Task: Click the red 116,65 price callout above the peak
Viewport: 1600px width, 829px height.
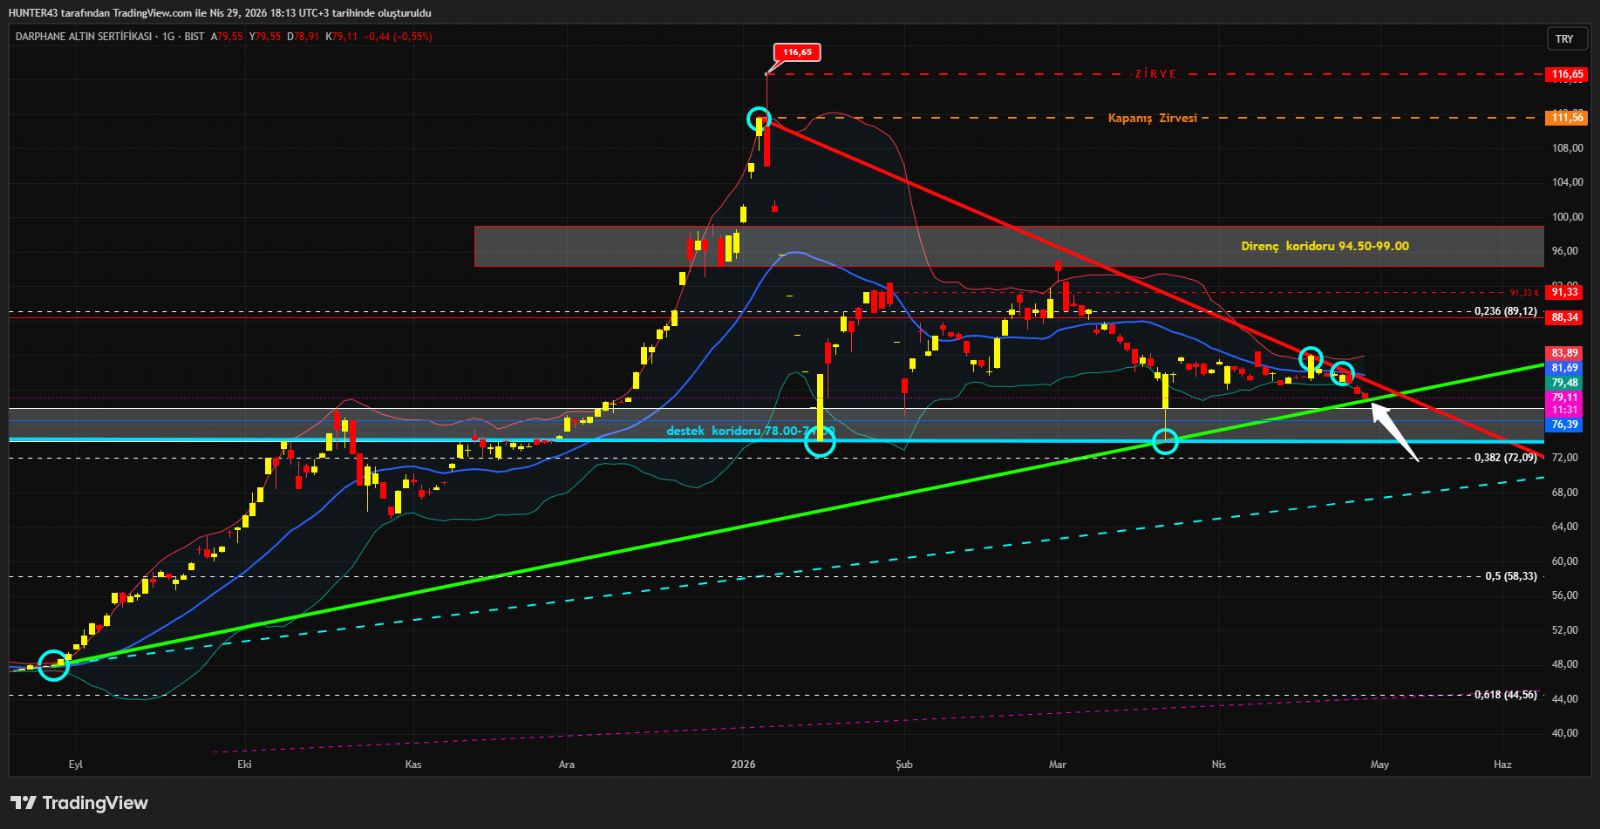Action: tap(797, 52)
